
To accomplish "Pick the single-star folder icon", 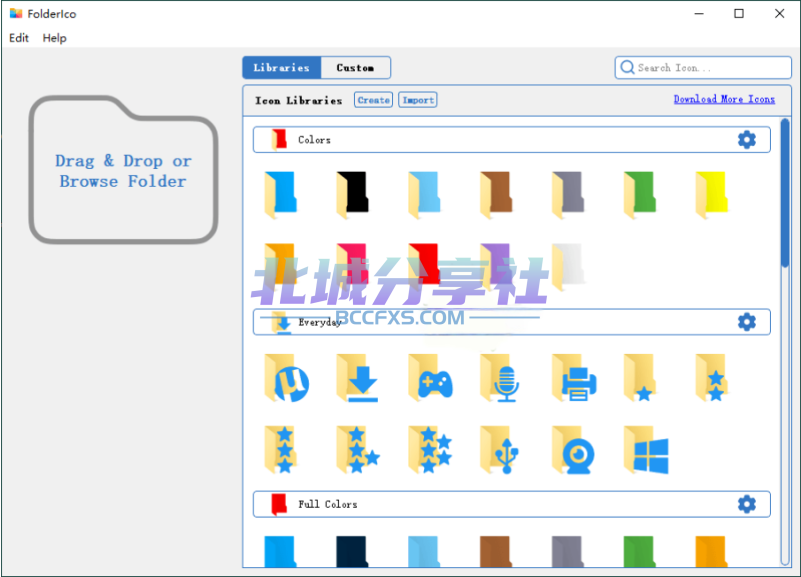I will tap(640, 378).
